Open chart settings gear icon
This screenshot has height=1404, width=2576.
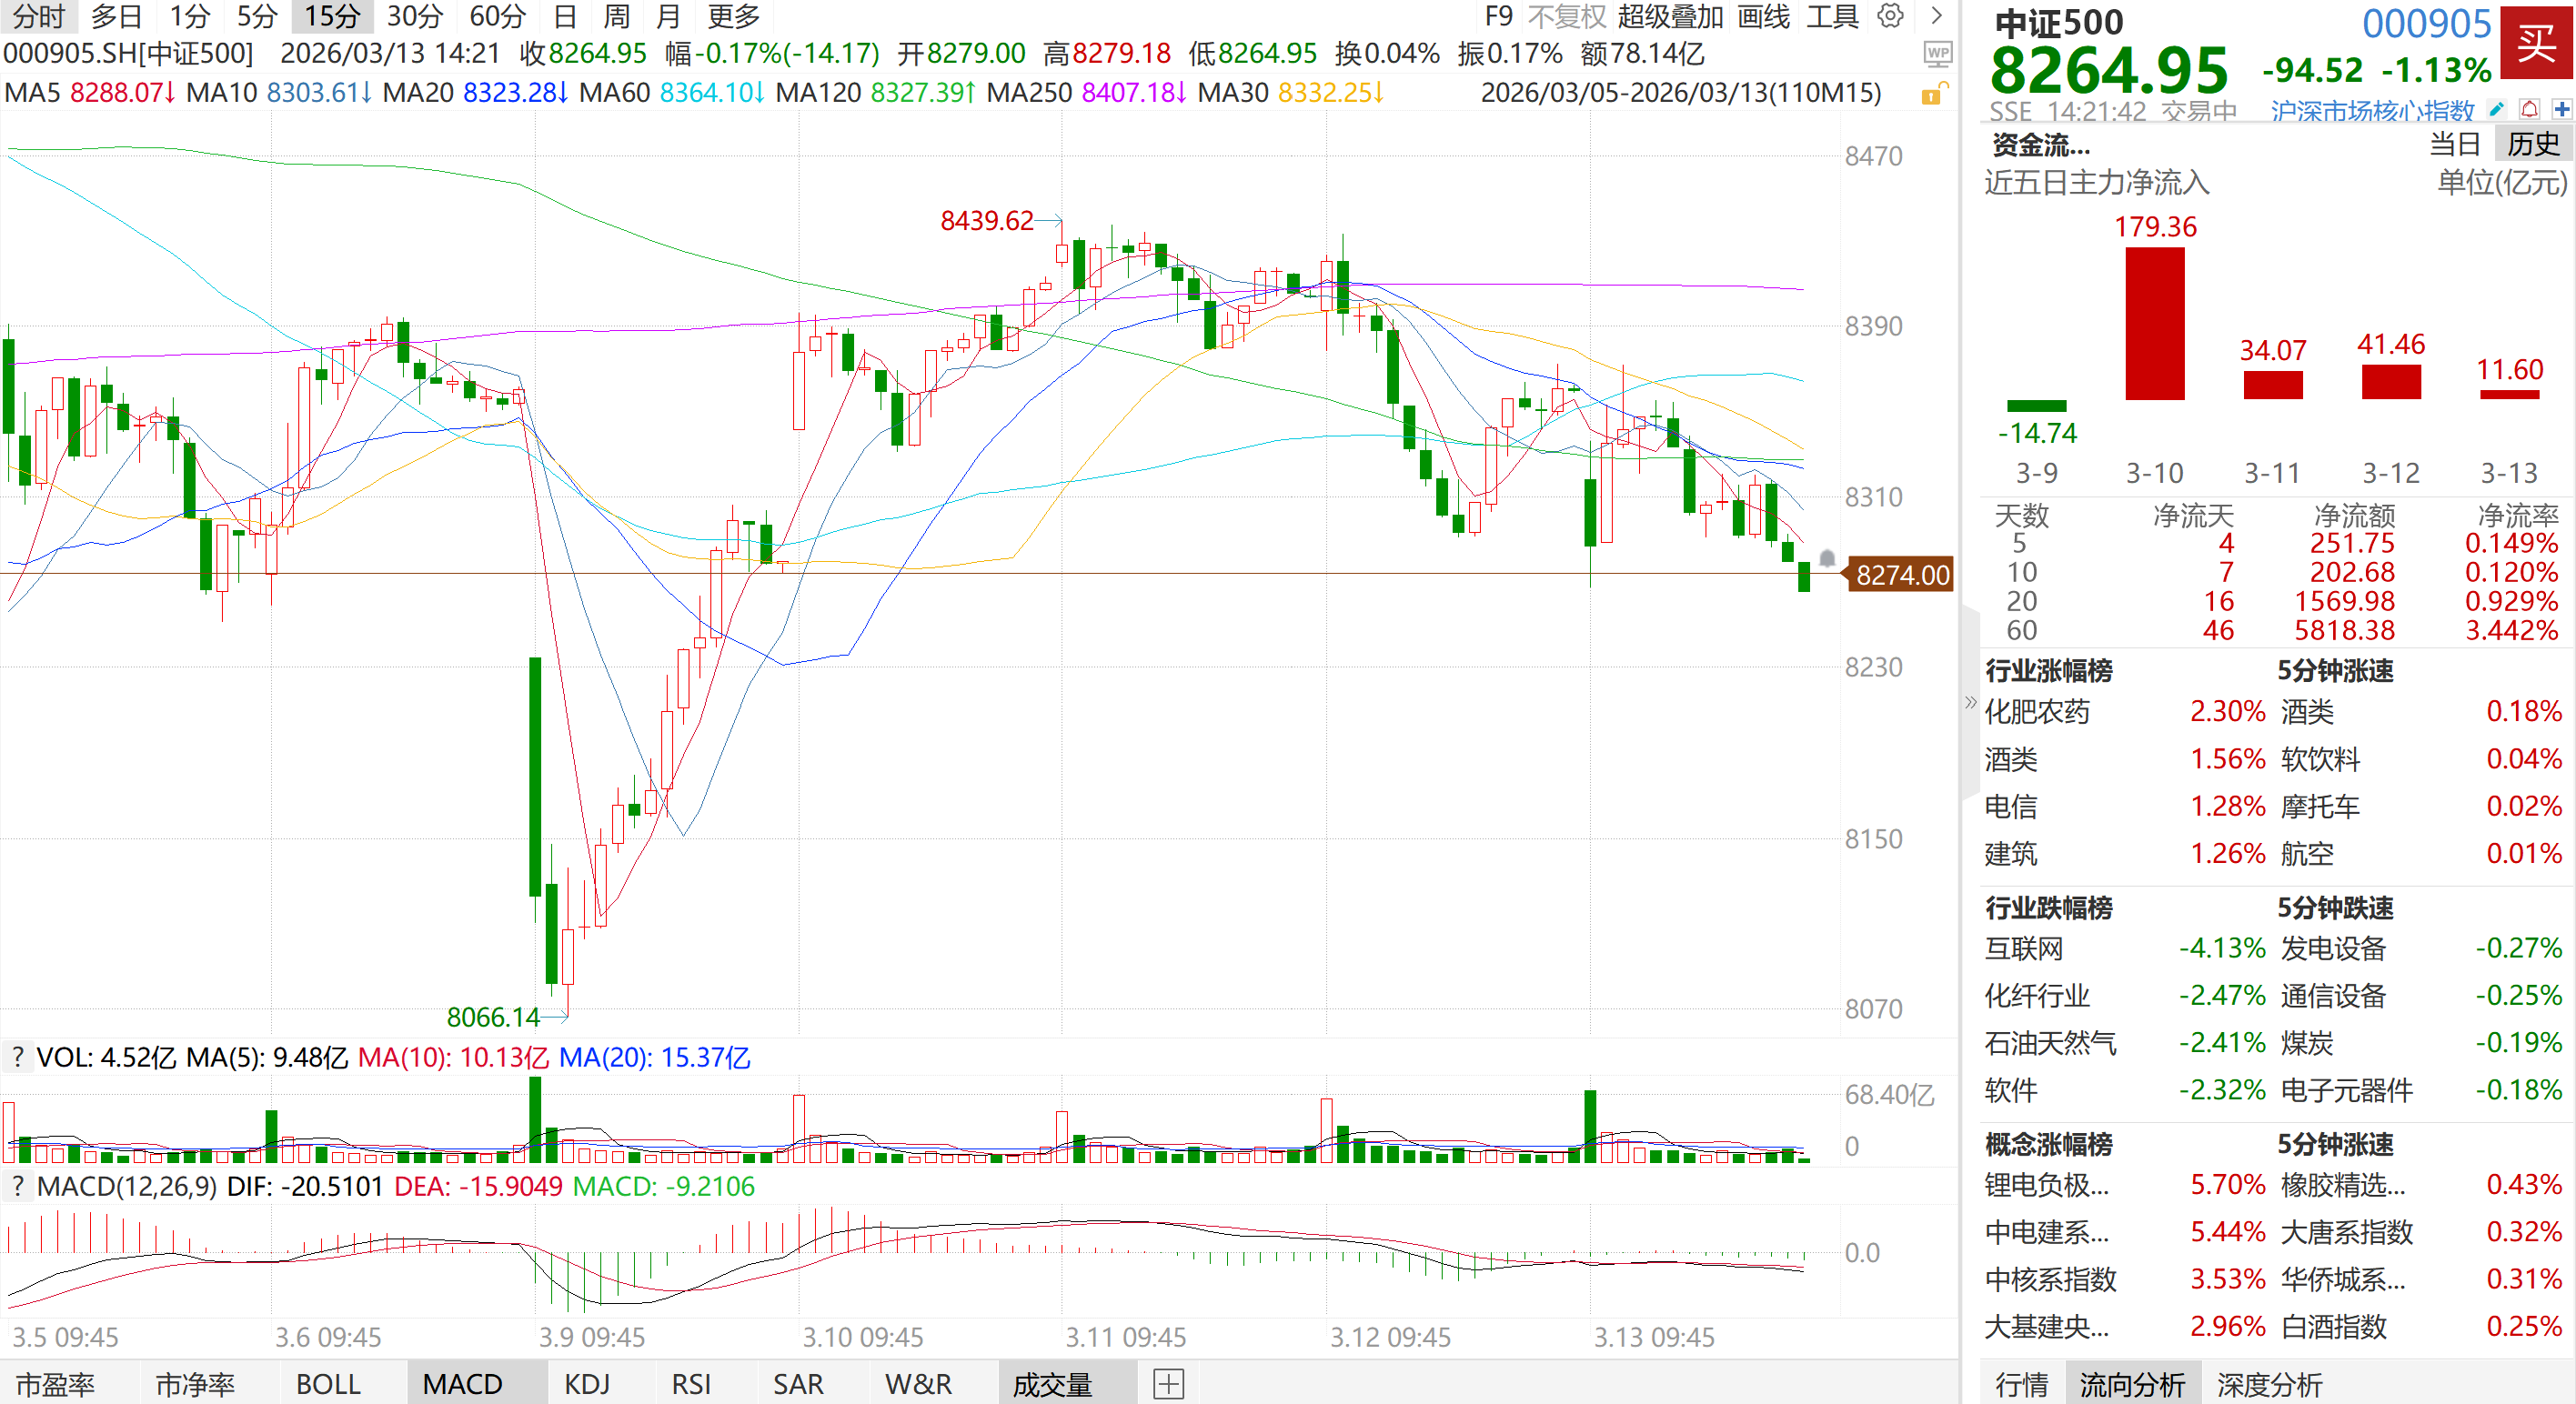[x=1890, y=16]
